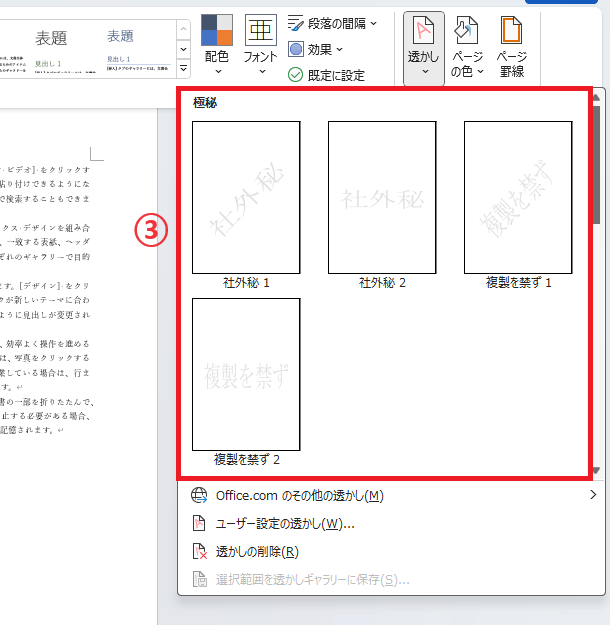Choose 透かしの削除 to remove watermark
Viewport: 610px width, 625px height.
click(x=391, y=552)
